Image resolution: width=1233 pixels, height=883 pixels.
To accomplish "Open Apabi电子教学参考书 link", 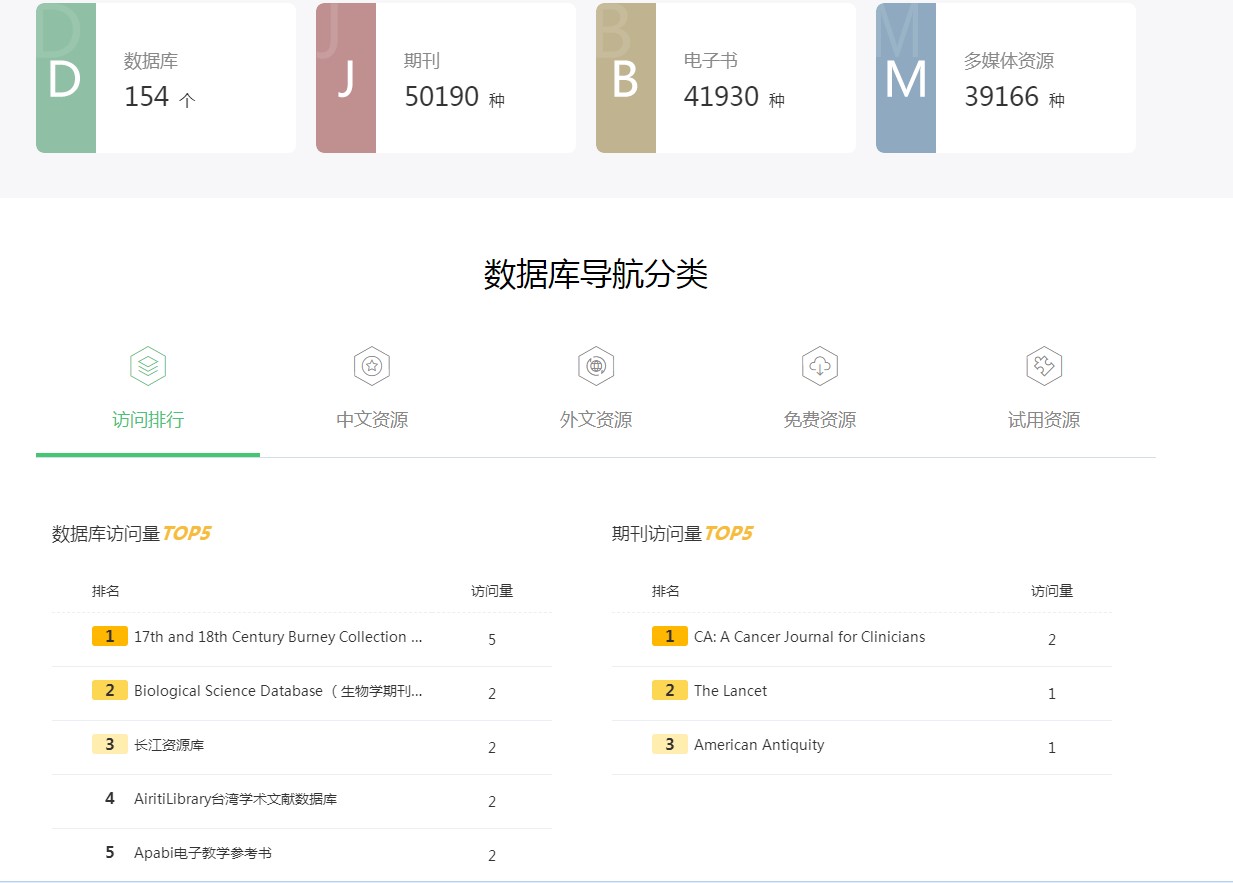I will (x=203, y=853).
